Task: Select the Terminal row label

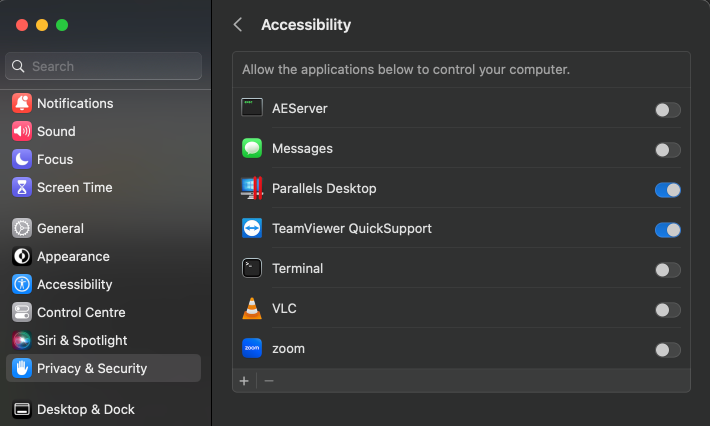Action: click(x=297, y=268)
